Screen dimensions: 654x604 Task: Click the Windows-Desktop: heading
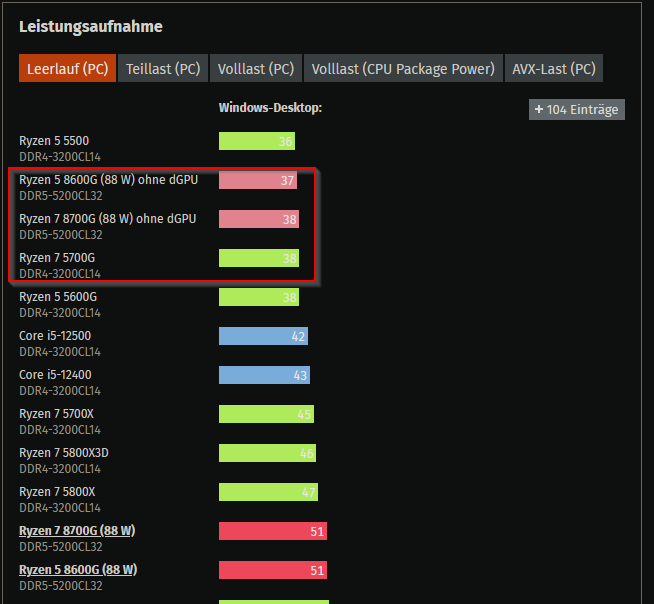[270, 108]
